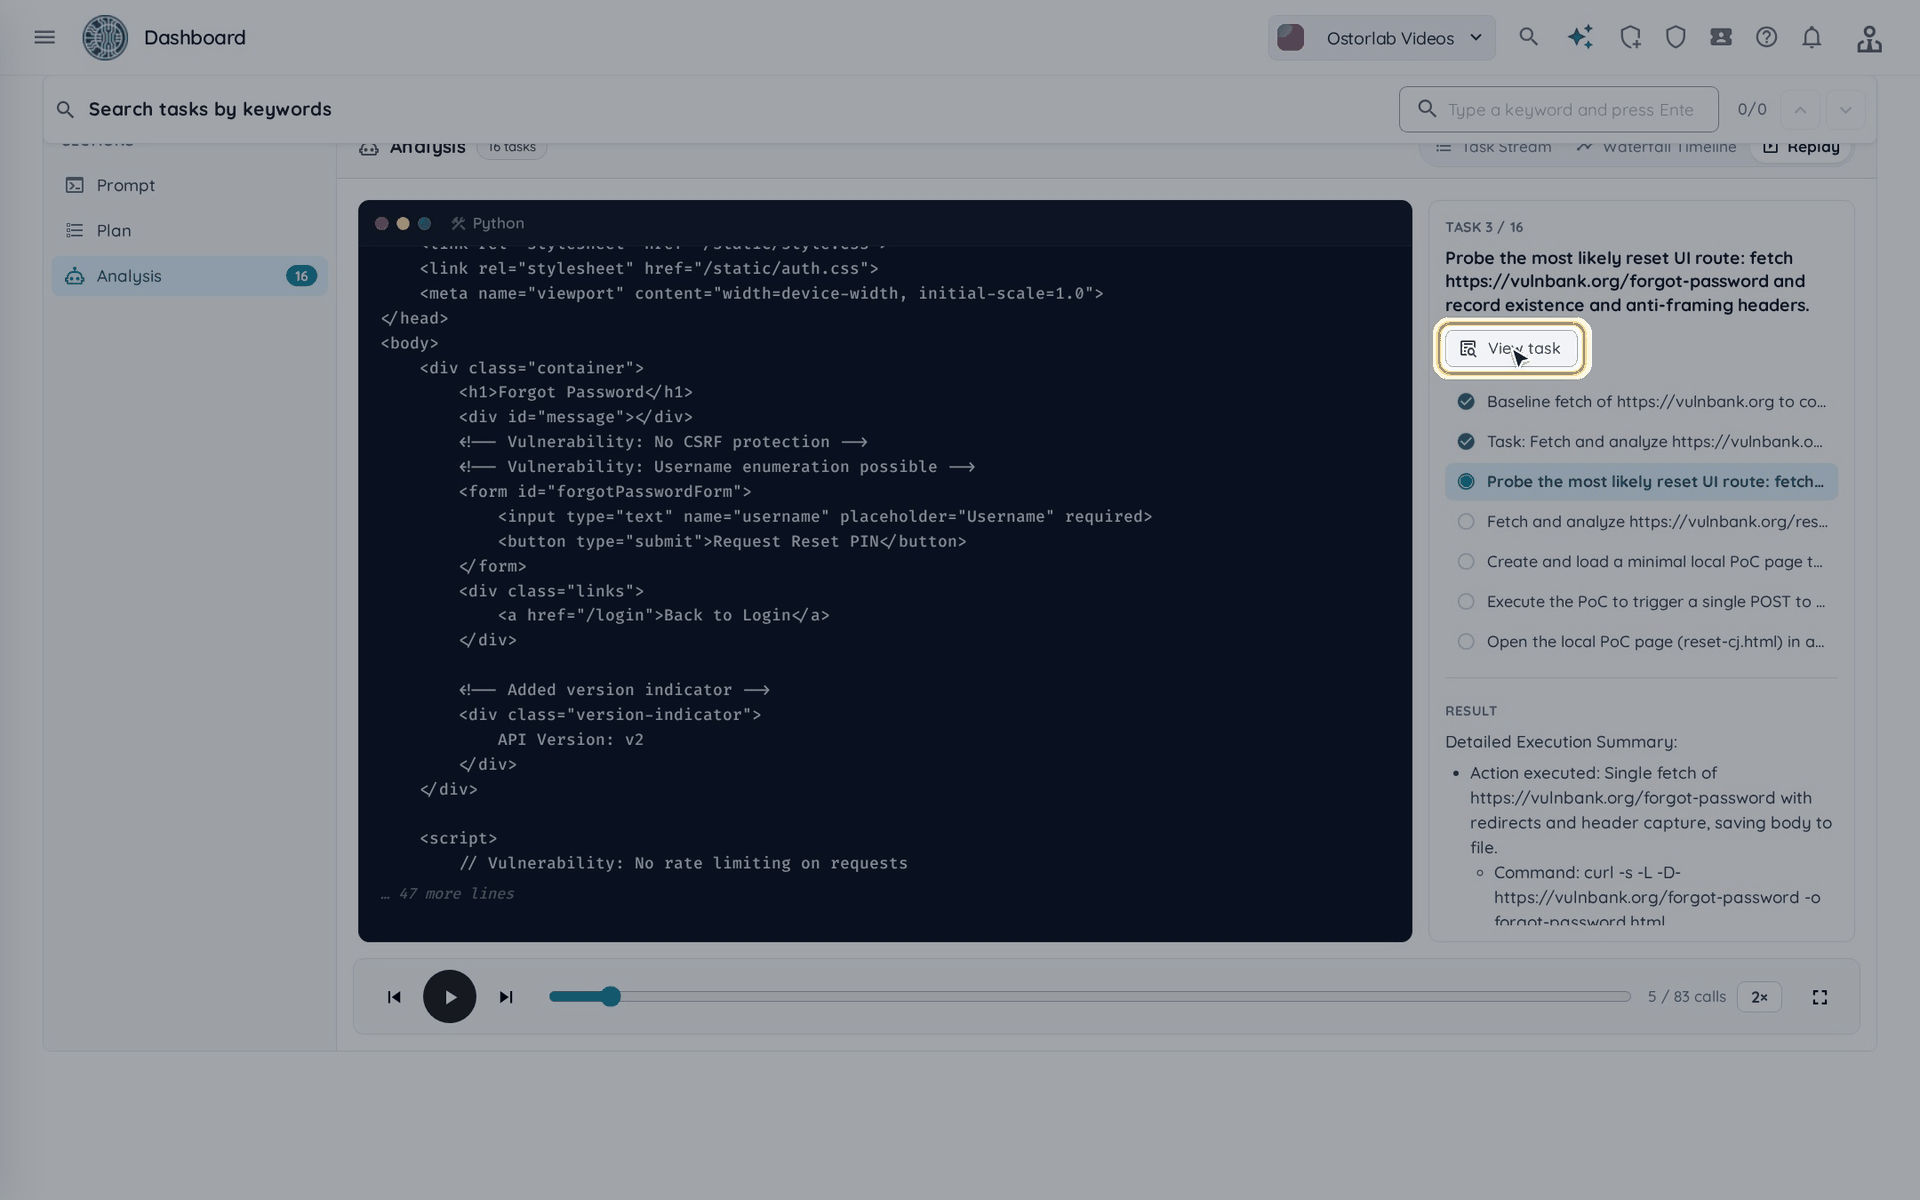This screenshot has height=1200, width=1920.
Task: Select task 'Execute the PoC to trigger a single POST'
Action: (x=1641, y=602)
